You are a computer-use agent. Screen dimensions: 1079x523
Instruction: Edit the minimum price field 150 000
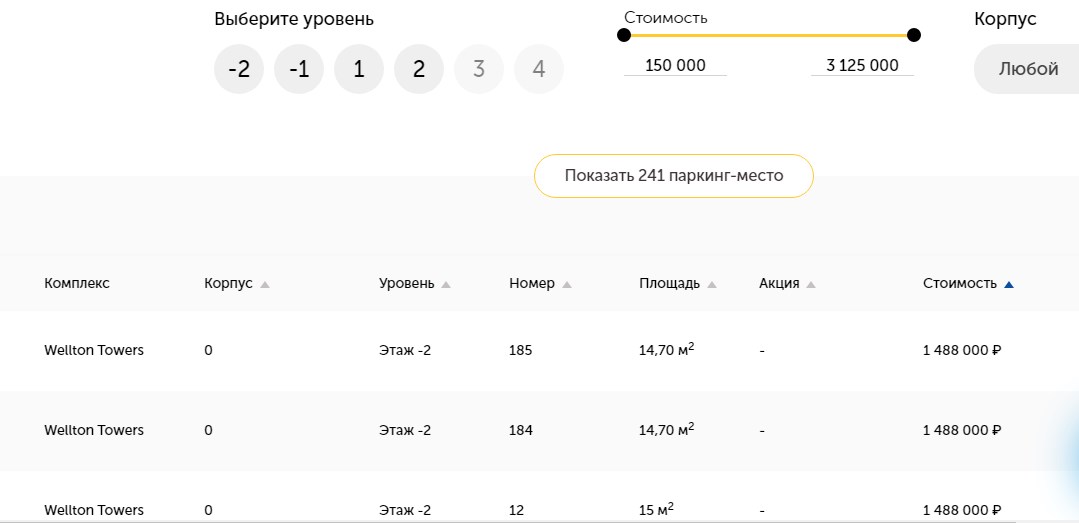675,65
